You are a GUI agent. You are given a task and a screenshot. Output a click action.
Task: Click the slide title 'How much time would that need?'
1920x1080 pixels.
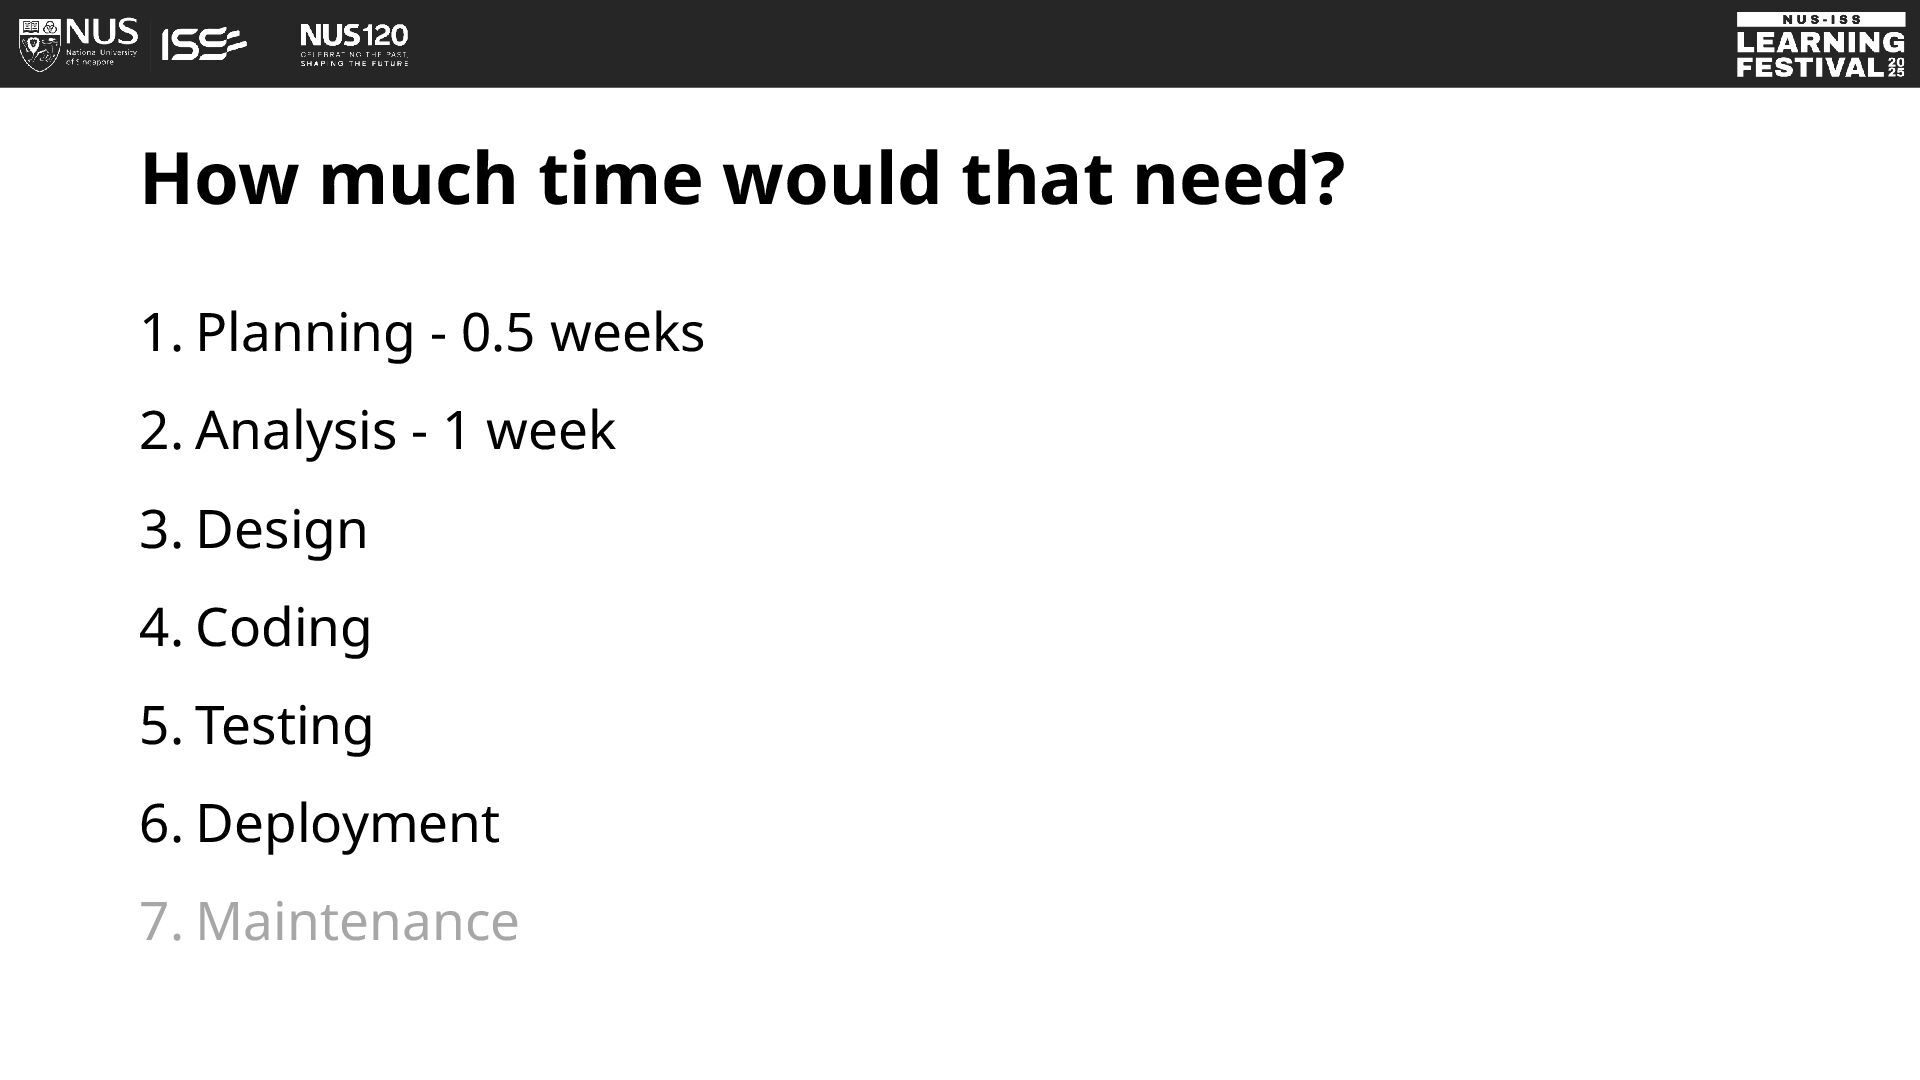pos(743,179)
